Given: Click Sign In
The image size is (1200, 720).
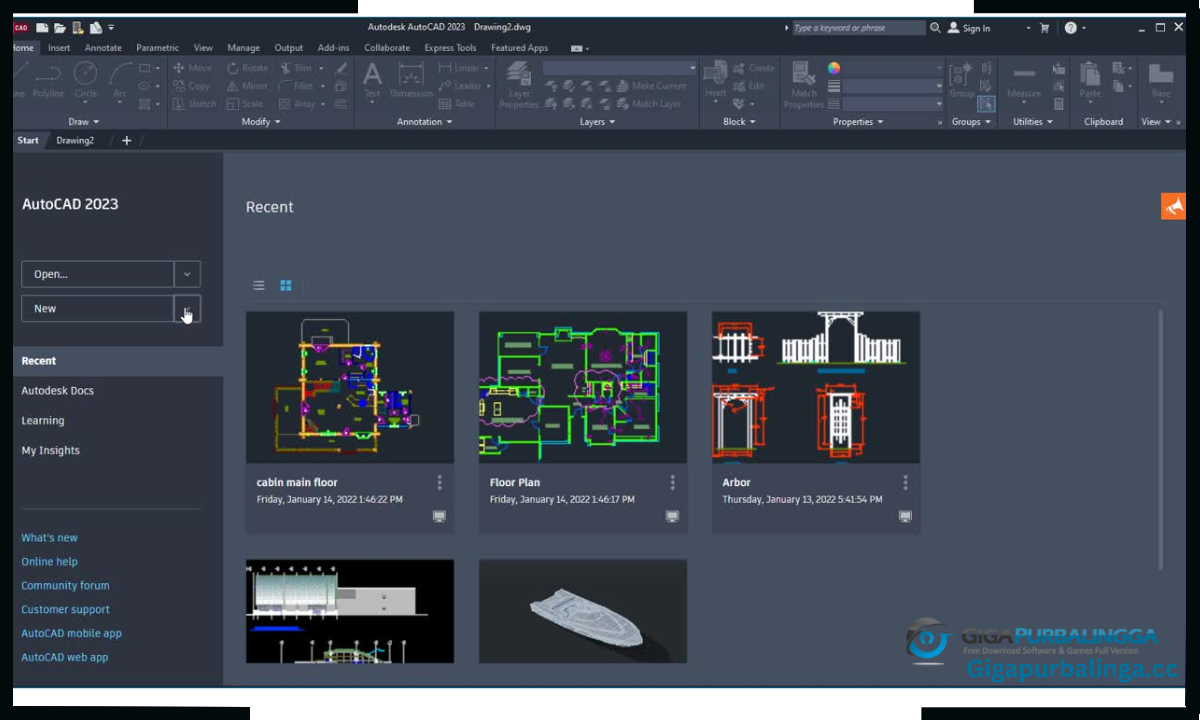Looking at the screenshot, I should point(969,28).
